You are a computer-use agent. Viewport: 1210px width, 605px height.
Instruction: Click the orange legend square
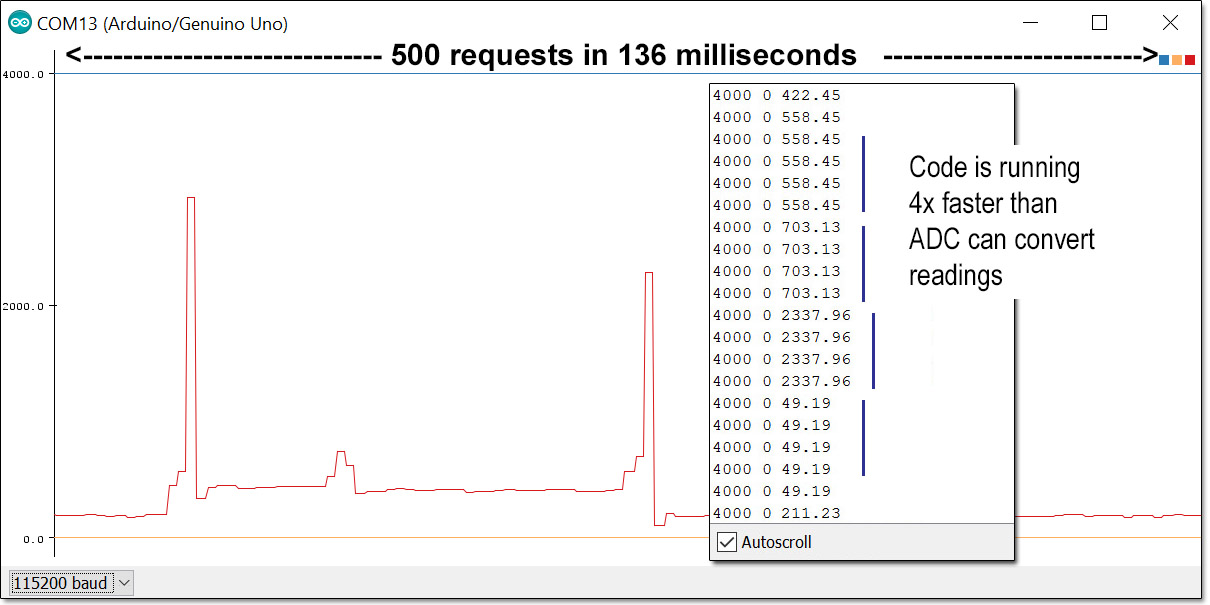[x=1177, y=60]
